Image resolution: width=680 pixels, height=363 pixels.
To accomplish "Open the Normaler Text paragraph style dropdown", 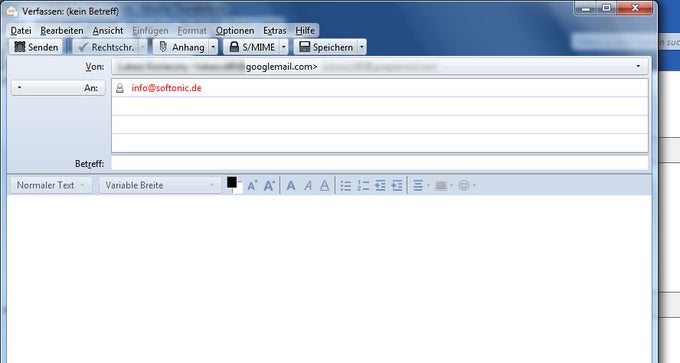I will pyautogui.click(x=51, y=185).
